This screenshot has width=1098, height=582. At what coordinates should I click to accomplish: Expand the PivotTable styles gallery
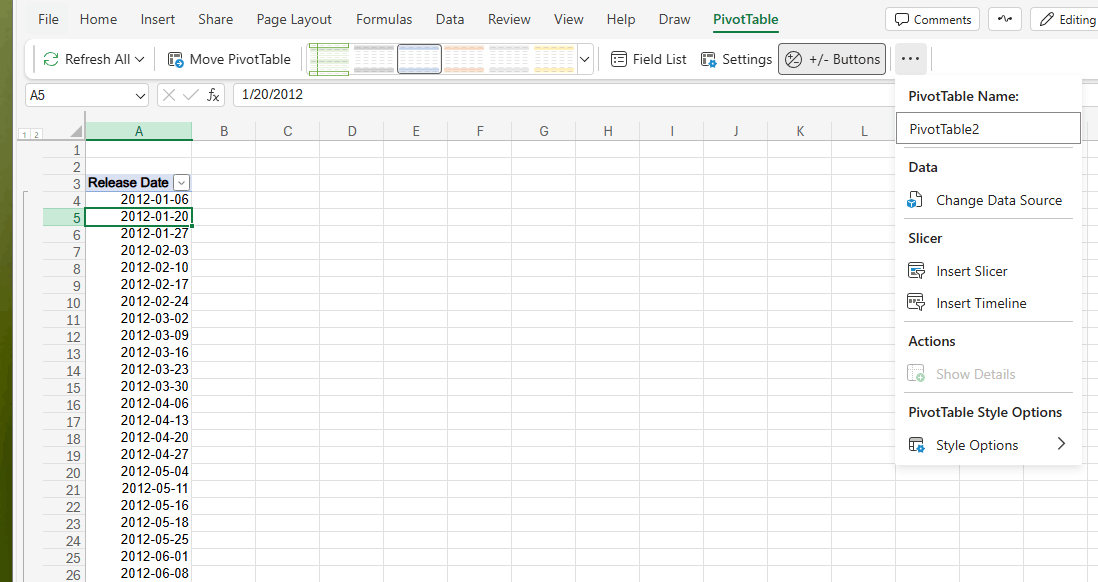click(585, 60)
